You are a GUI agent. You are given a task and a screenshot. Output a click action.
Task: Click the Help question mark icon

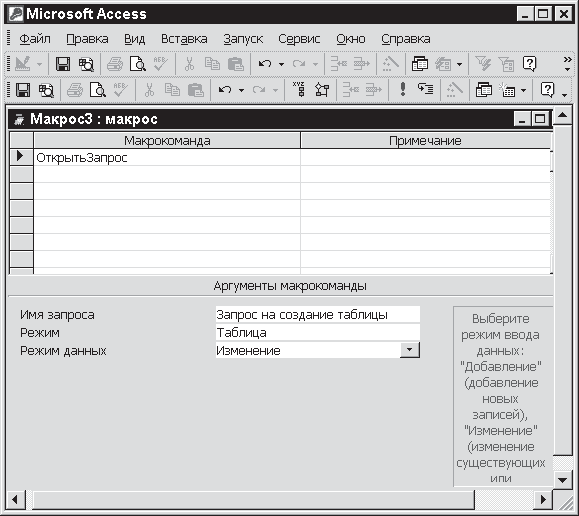click(x=547, y=89)
